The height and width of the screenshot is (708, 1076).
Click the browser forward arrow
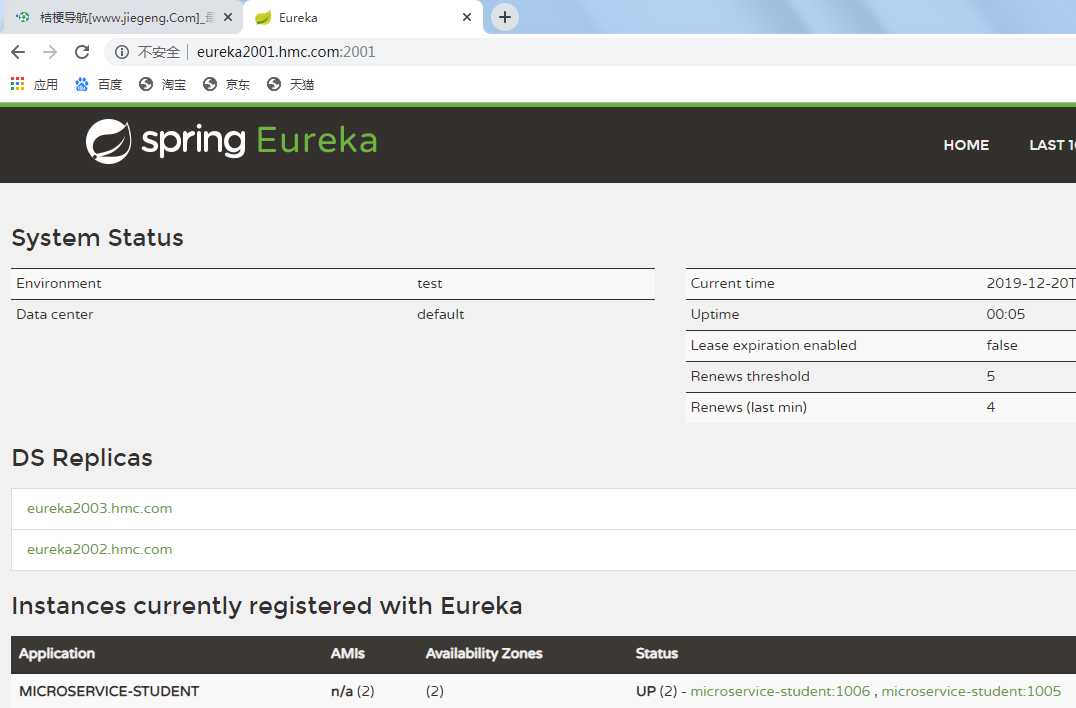pyautogui.click(x=50, y=52)
